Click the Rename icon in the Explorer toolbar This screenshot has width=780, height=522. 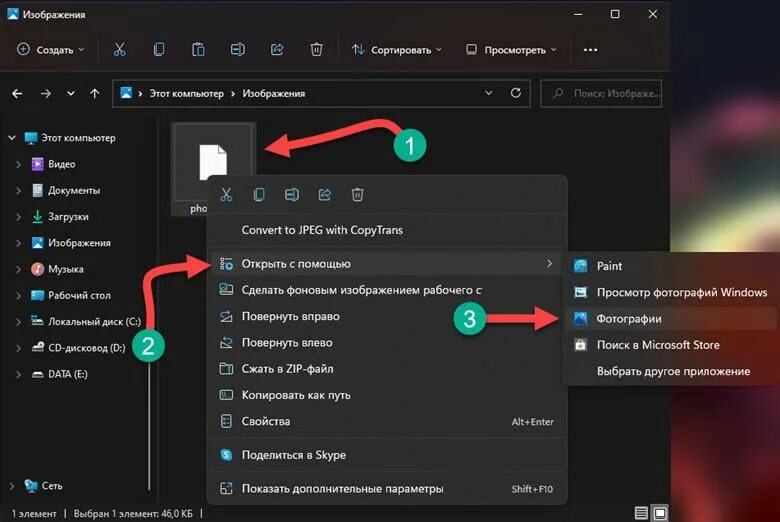click(x=238, y=49)
